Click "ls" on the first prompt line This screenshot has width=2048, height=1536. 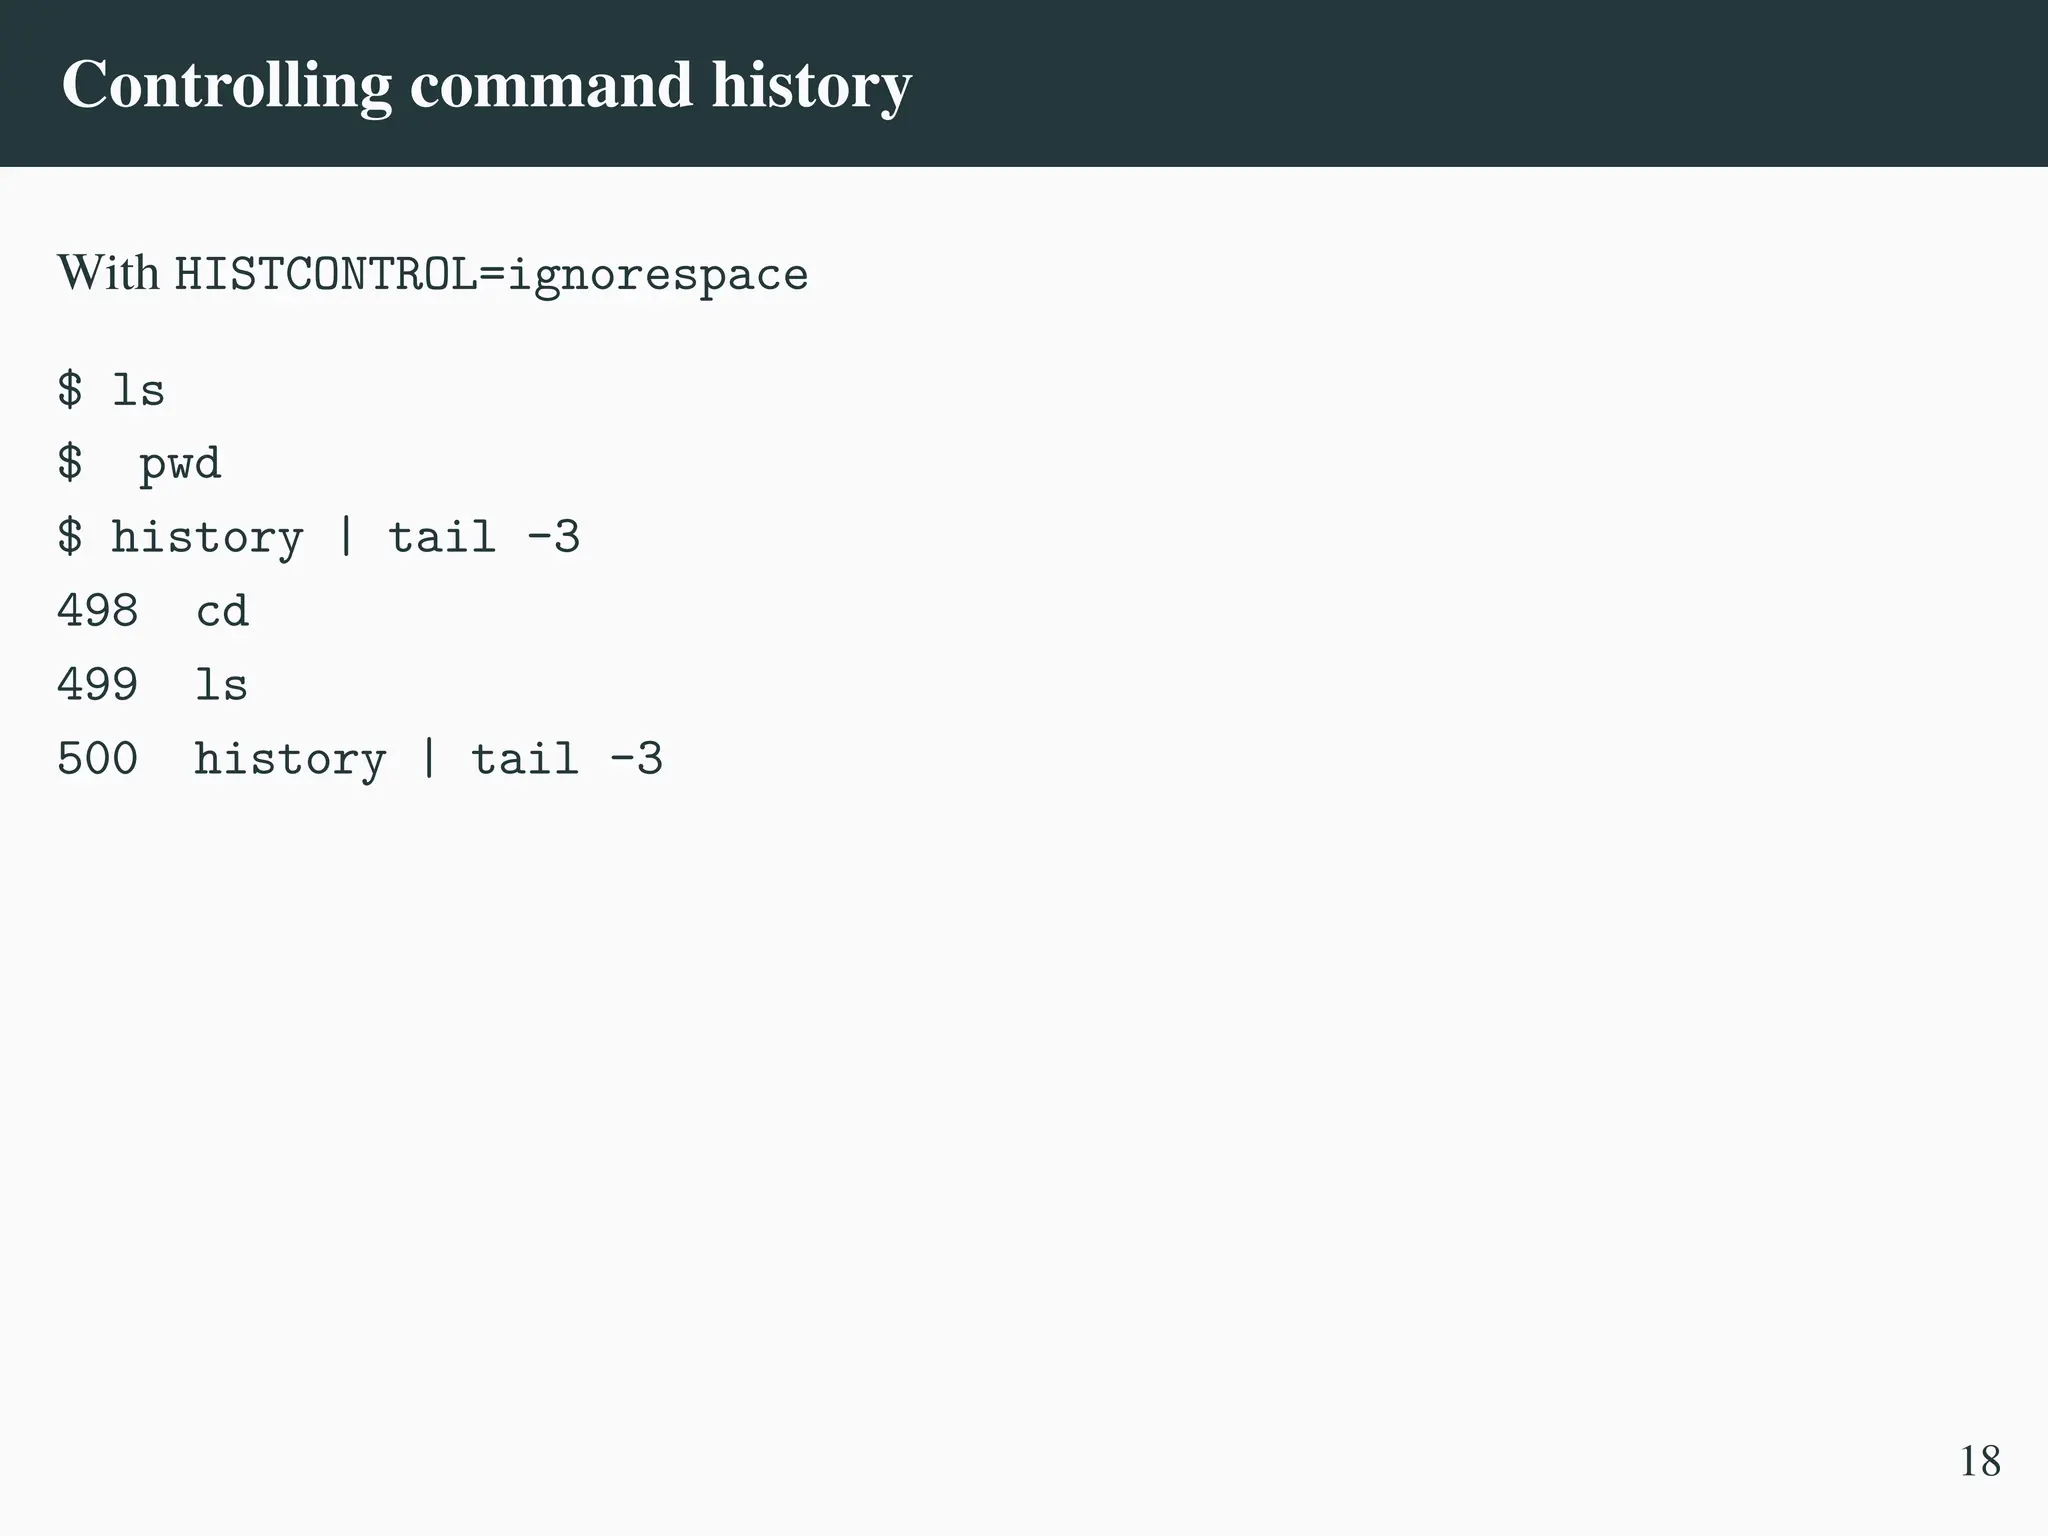tap(138, 389)
